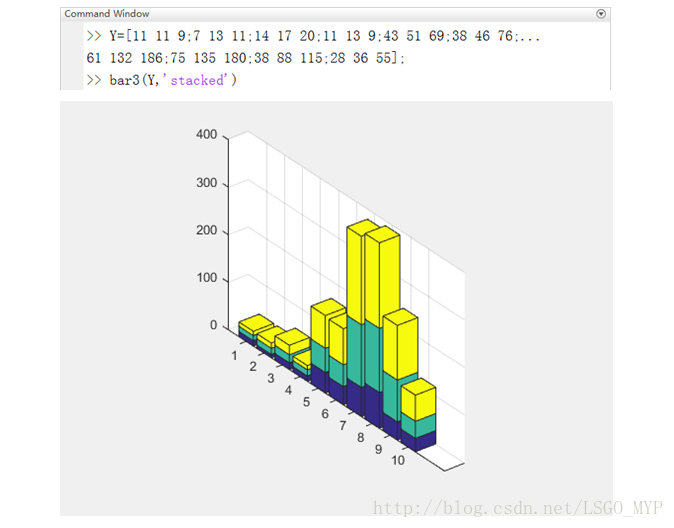674x528 pixels.
Task: Select the green segment of bar 7
Action: pyautogui.click(x=355, y=353)
